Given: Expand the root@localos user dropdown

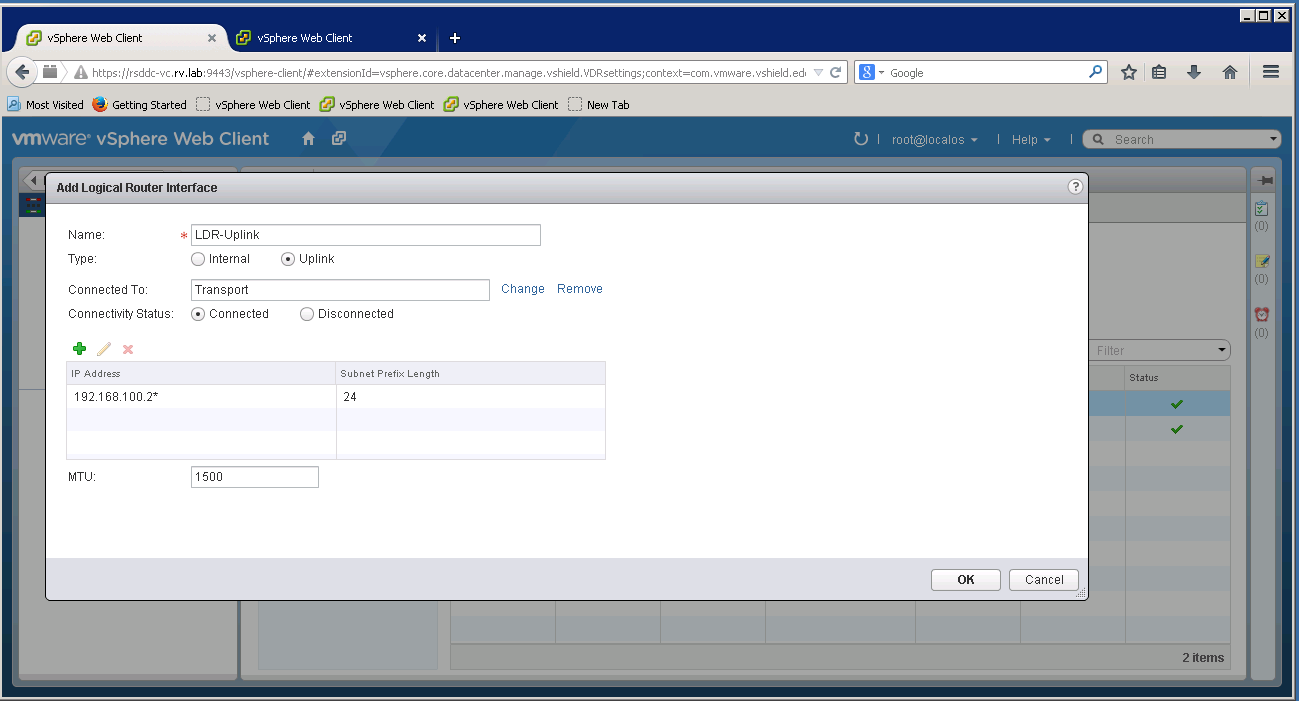Looking at the screenshot, I should pos(934,140).
